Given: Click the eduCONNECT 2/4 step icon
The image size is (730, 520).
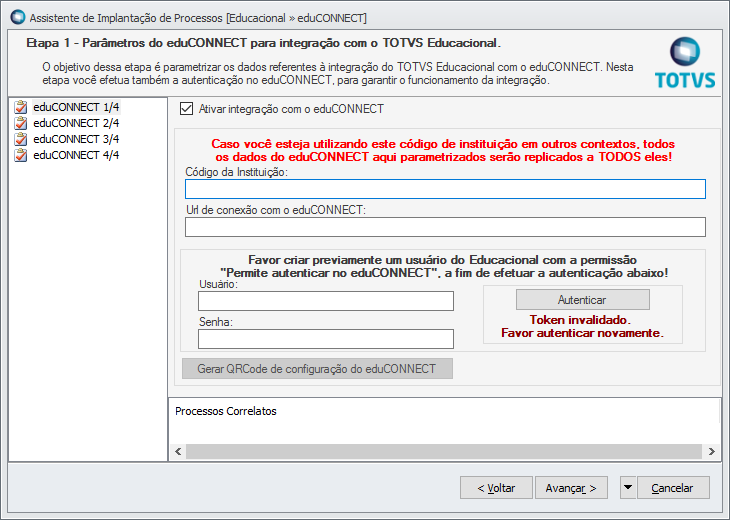Looking at the screenshot, I should pyautogui.click(x=21, y=123).
